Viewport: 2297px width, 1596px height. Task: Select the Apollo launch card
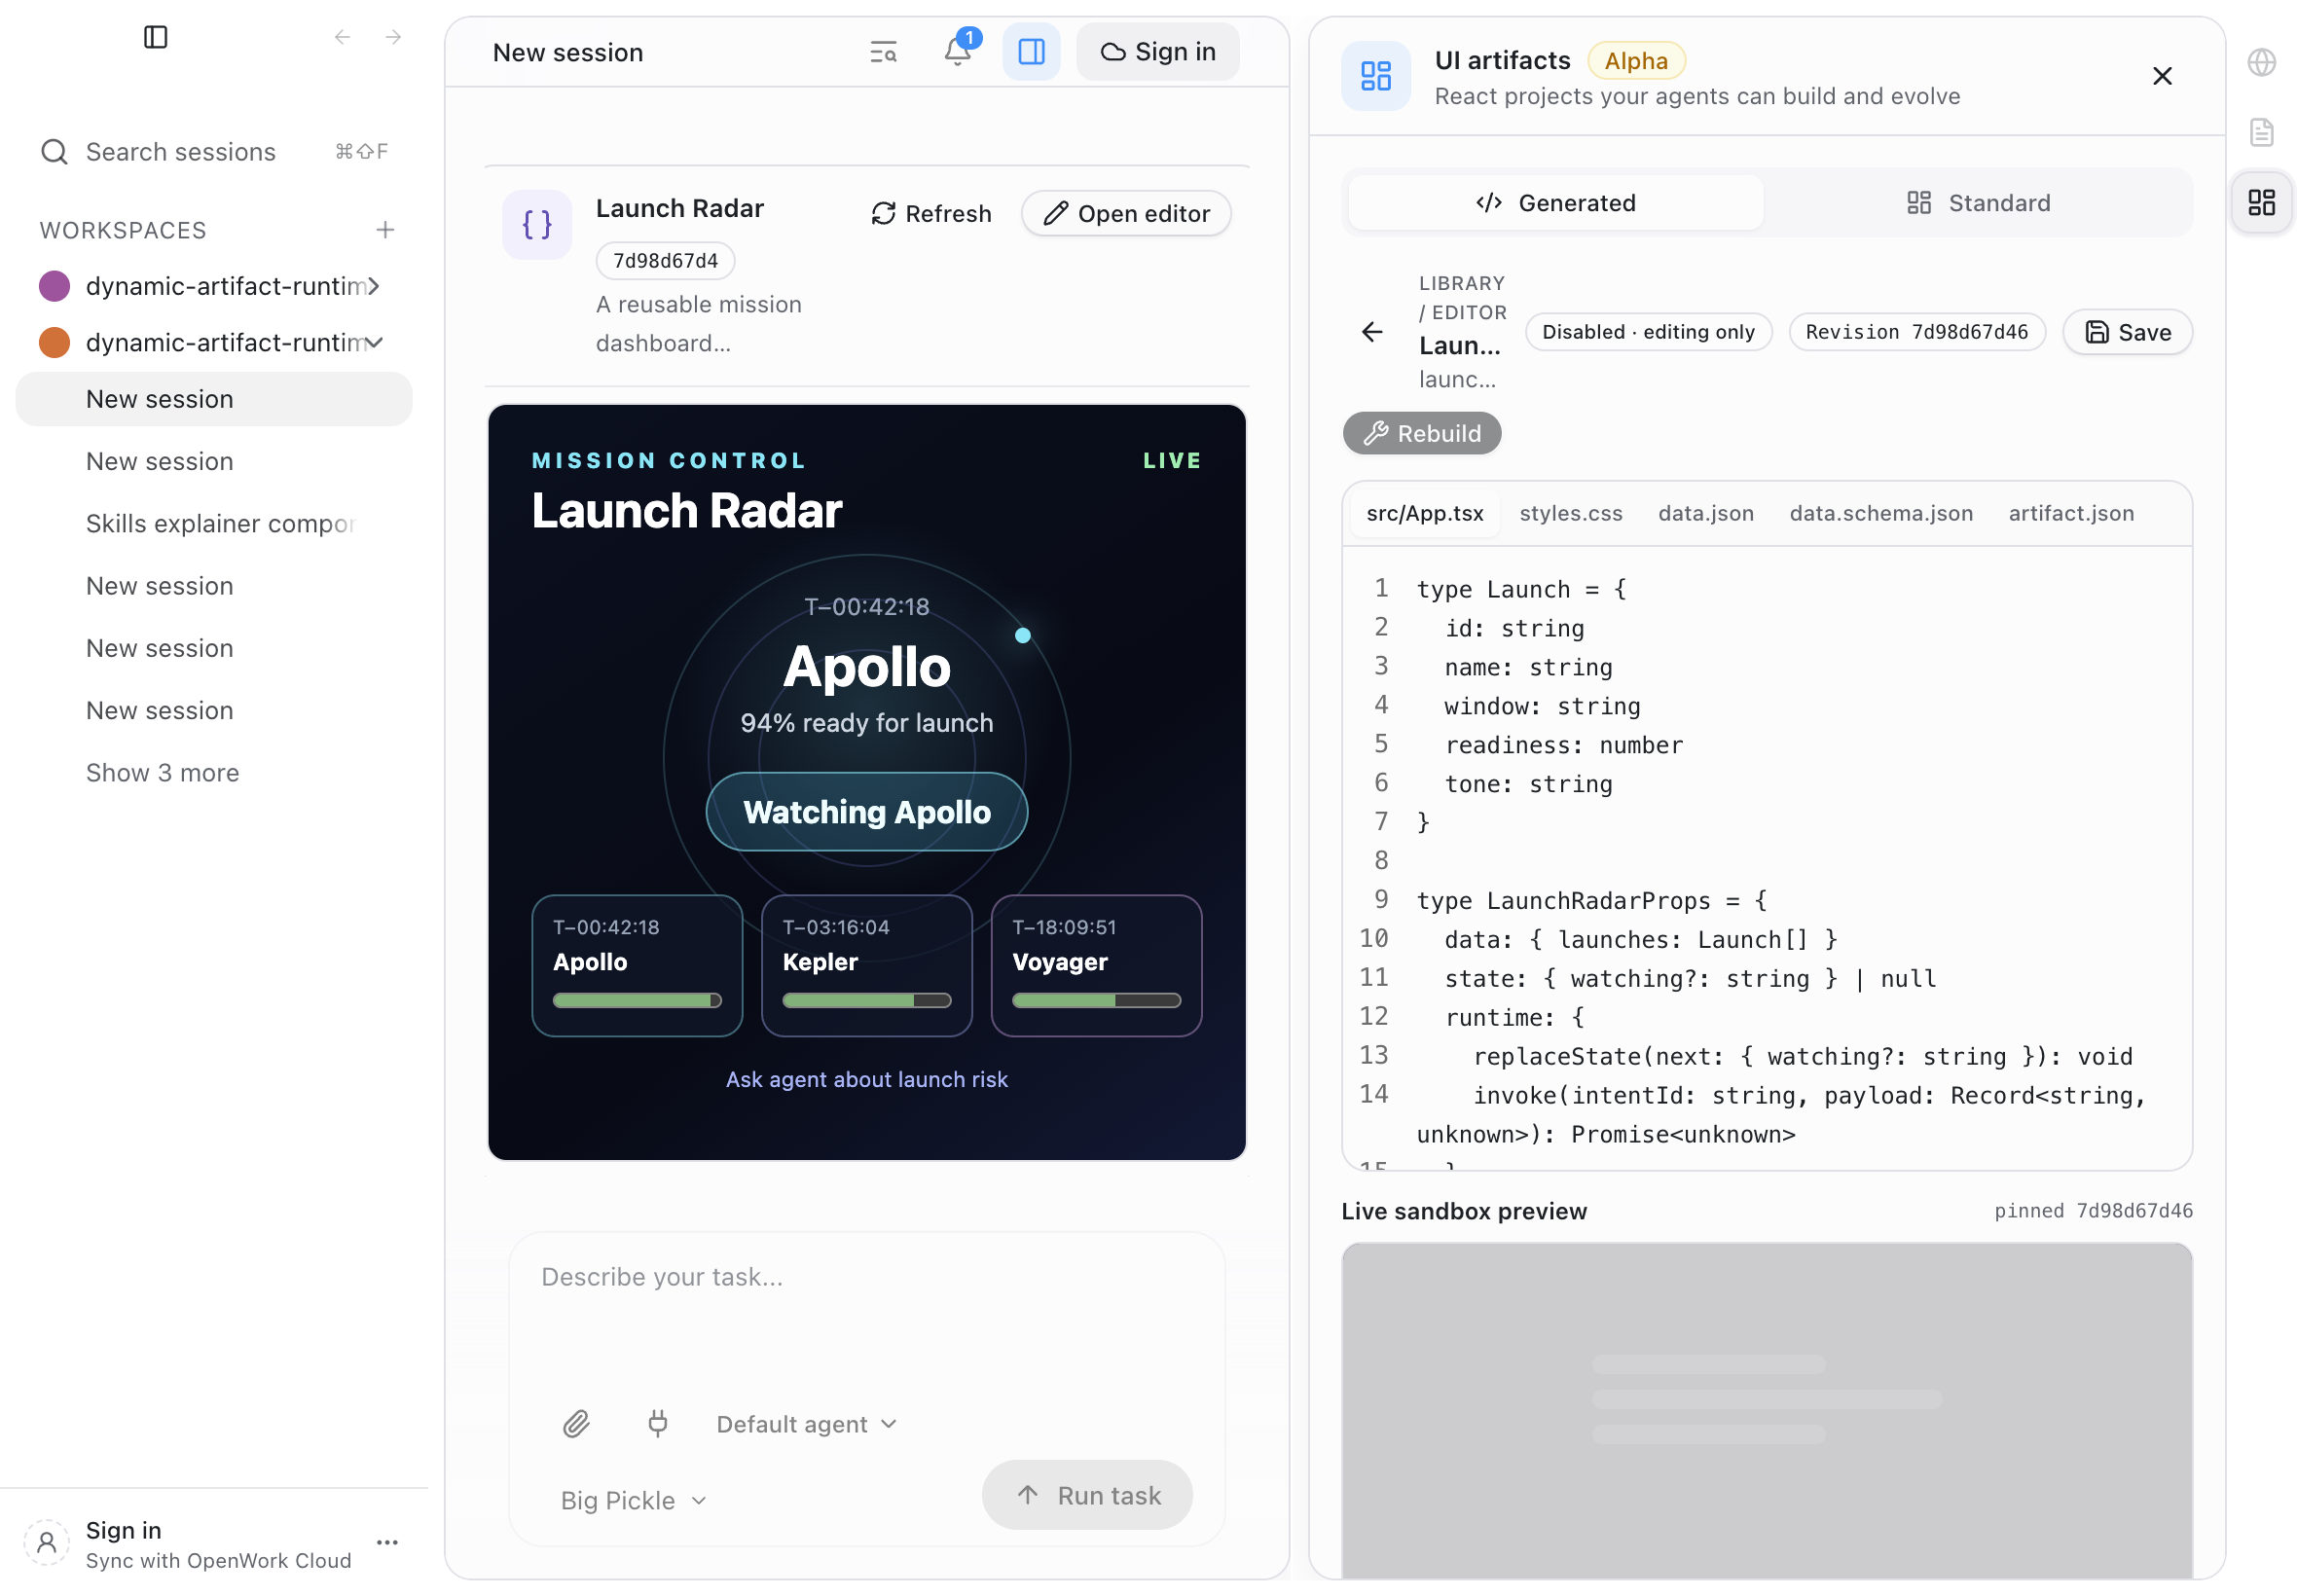tap(637, 965)
